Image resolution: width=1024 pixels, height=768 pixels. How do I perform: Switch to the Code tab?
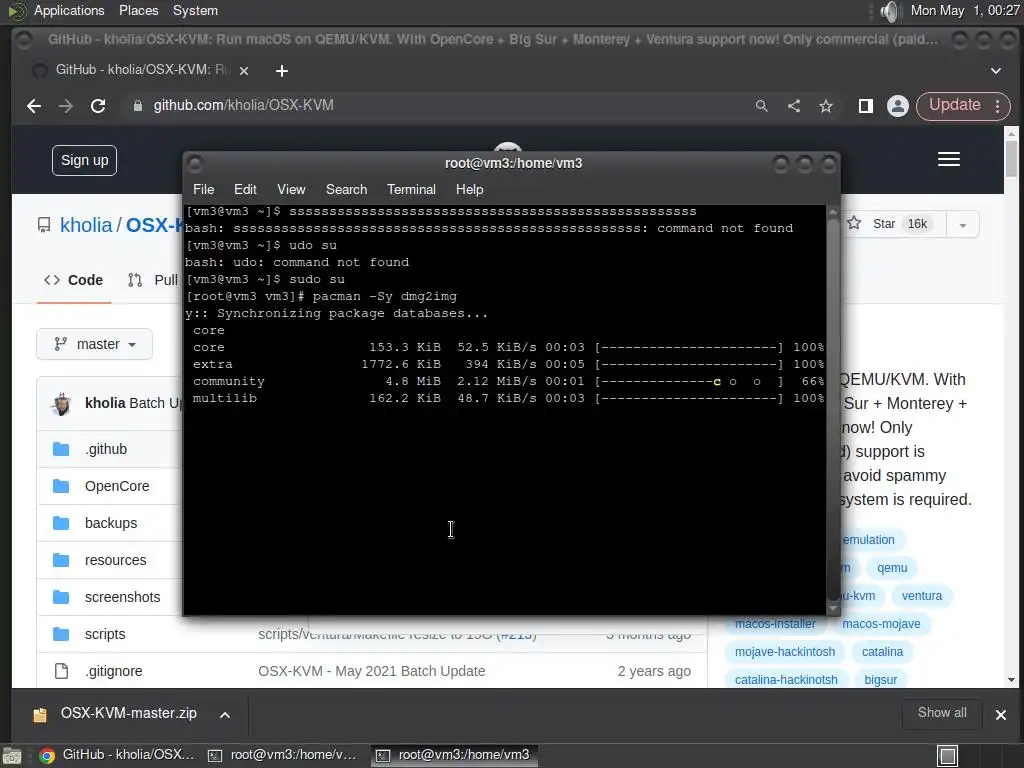[x=73, y=280]
